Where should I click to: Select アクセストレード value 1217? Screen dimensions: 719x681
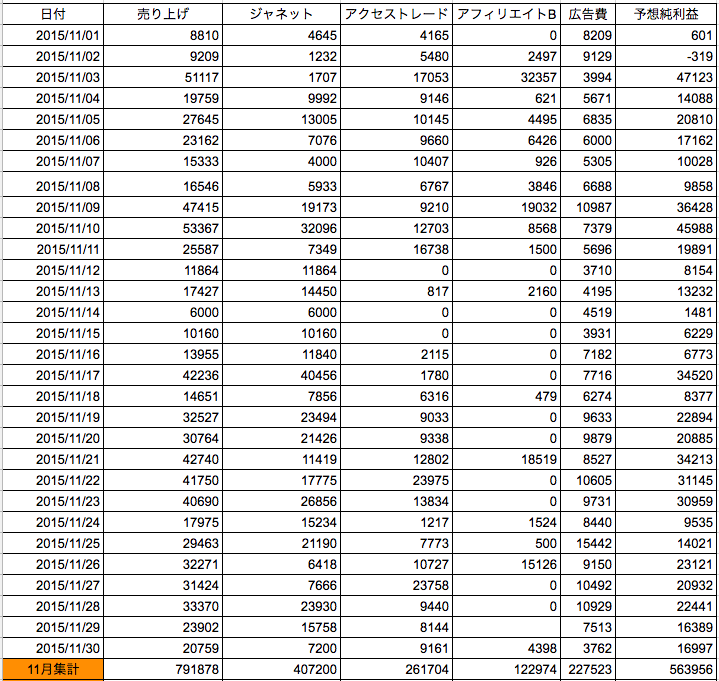click(x=396, y=523)
